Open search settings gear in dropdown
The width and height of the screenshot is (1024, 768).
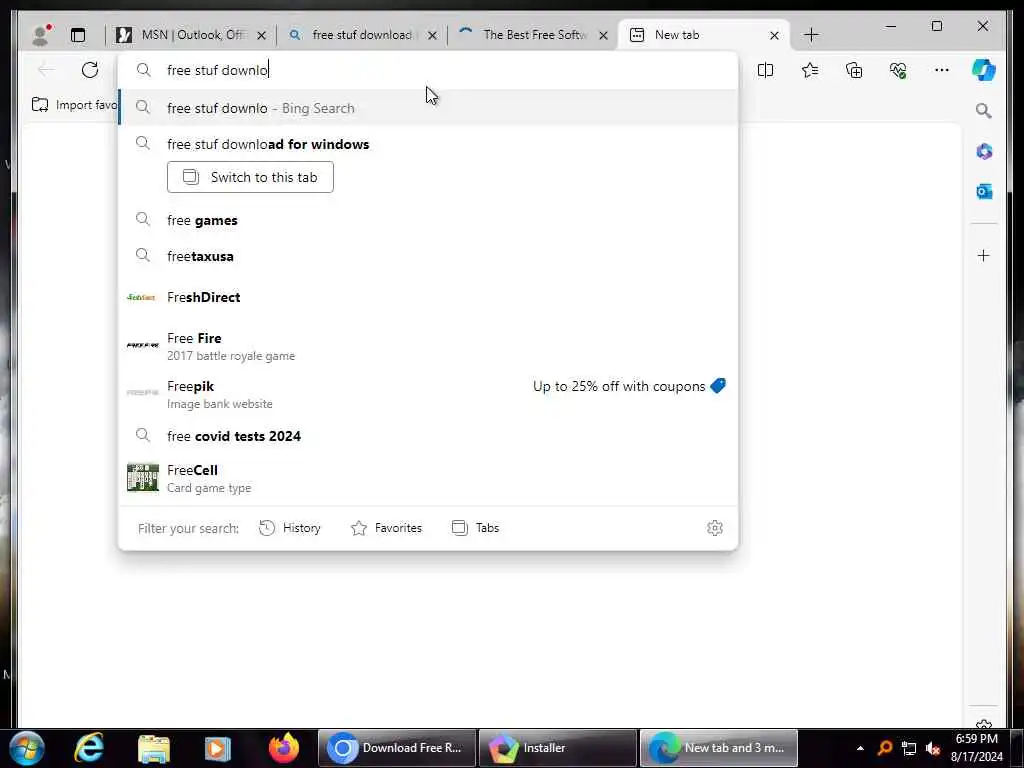(x=714, y=528)
